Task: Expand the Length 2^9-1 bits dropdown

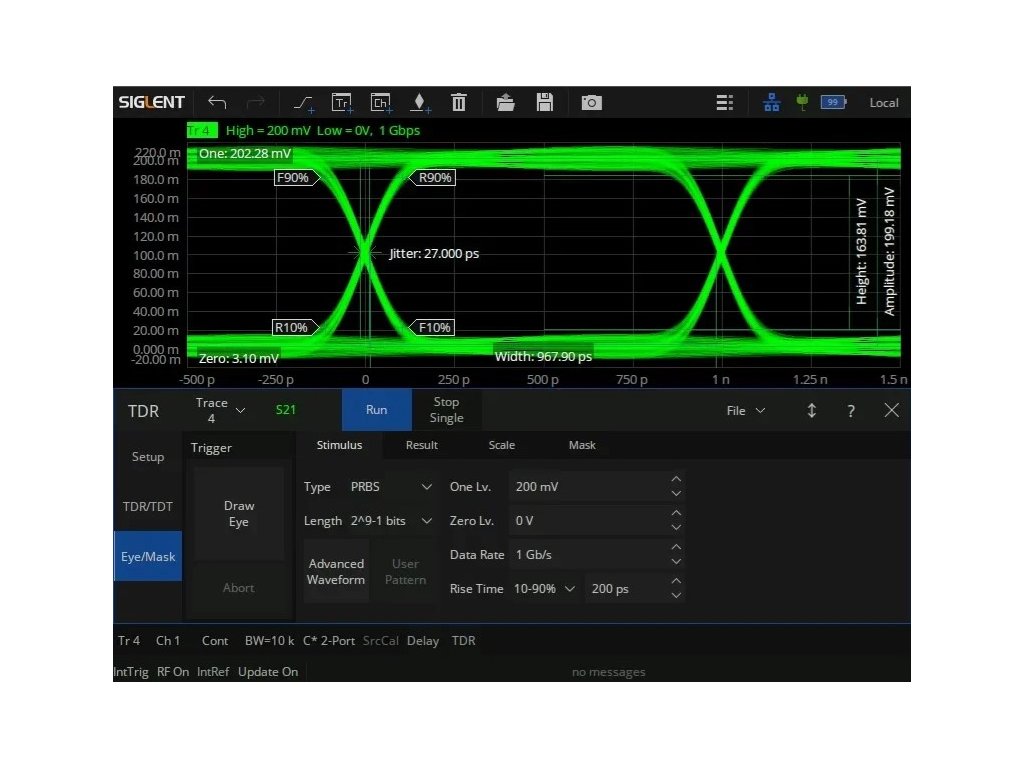Action: [x=391, y=521]
